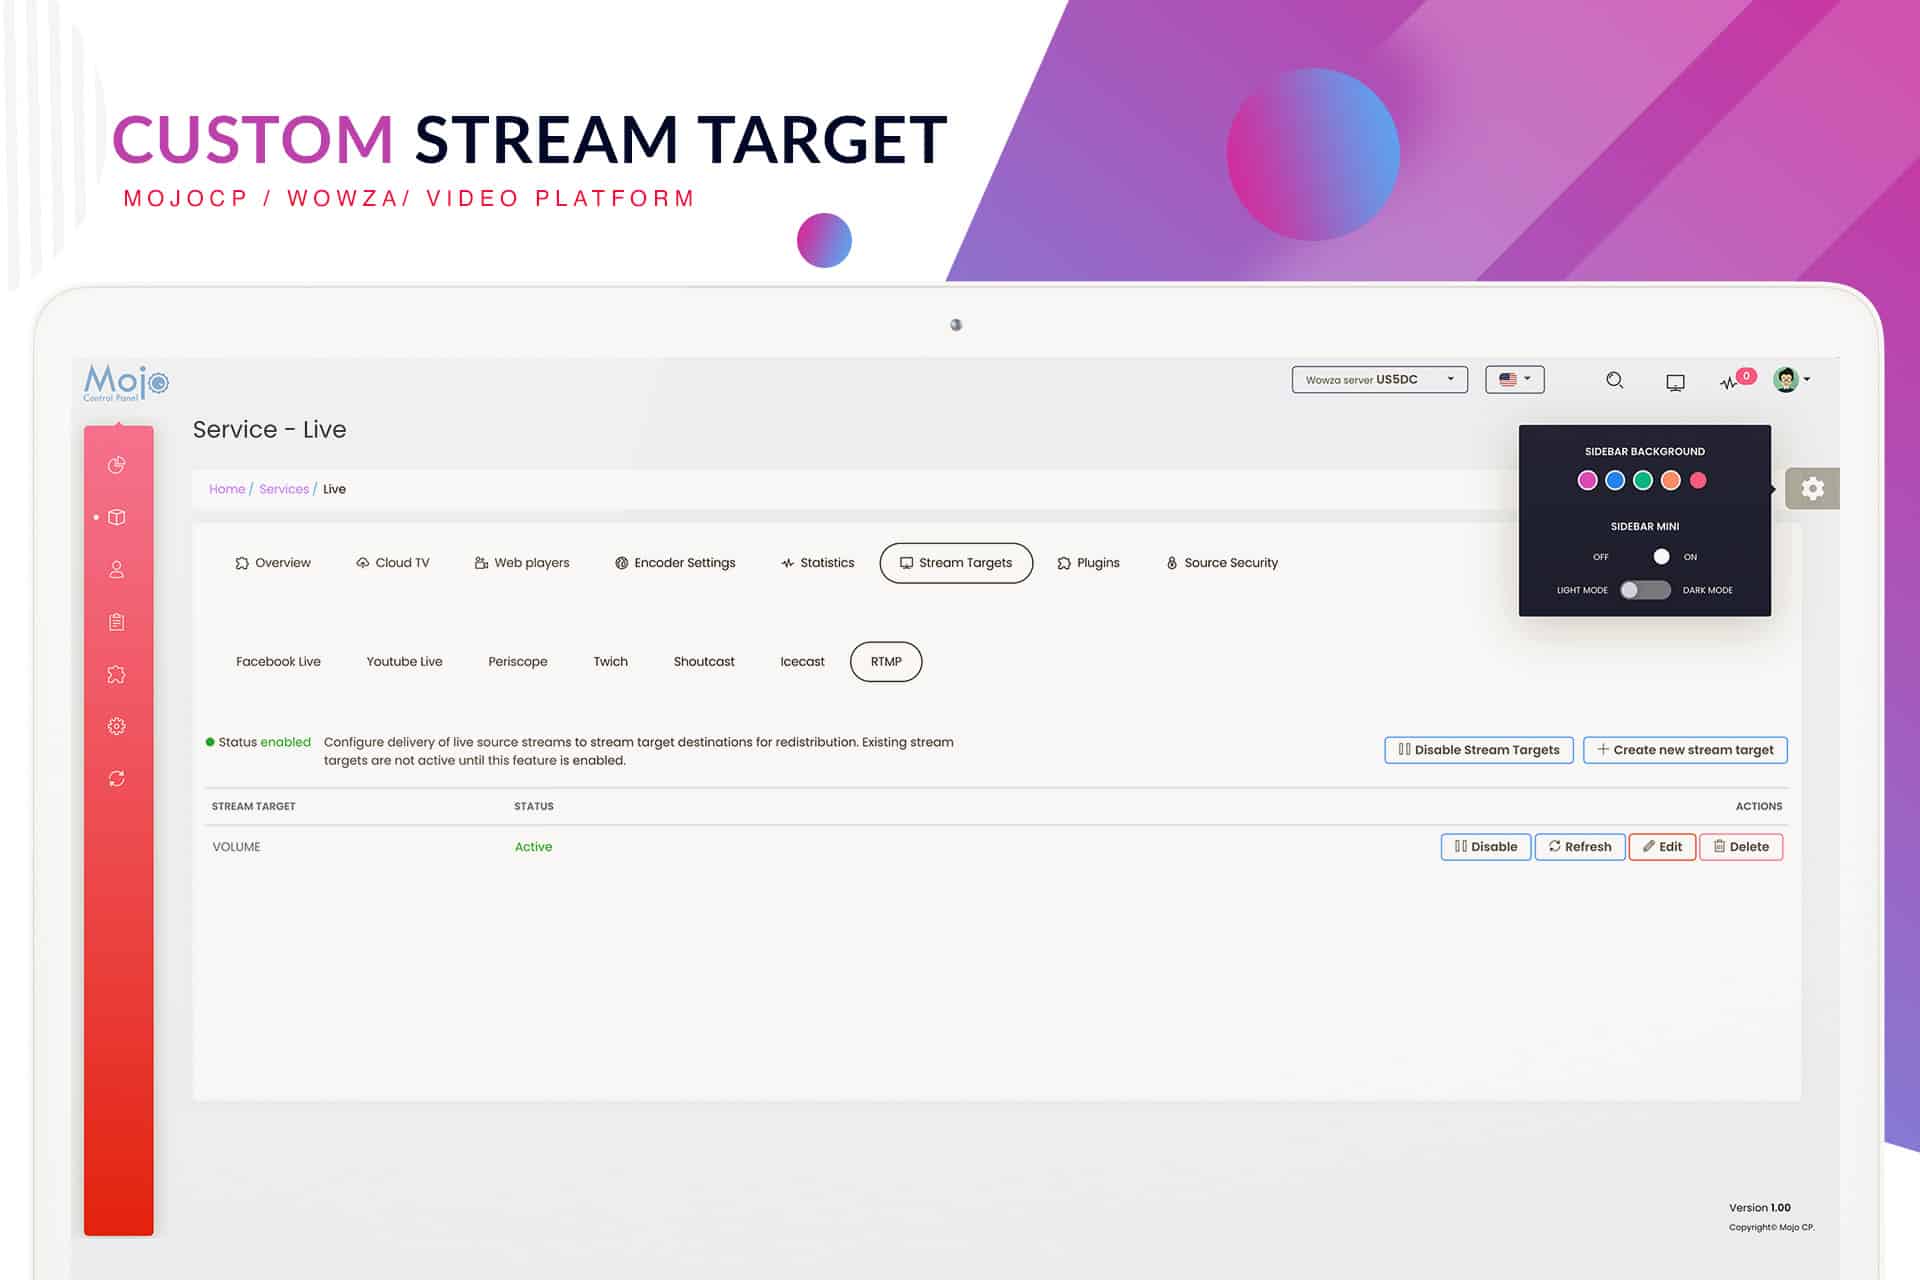1920x1280 pixels.
Task: Select the Icecast sub-tab
Action: pyautogui.click(x=802, y=662)
